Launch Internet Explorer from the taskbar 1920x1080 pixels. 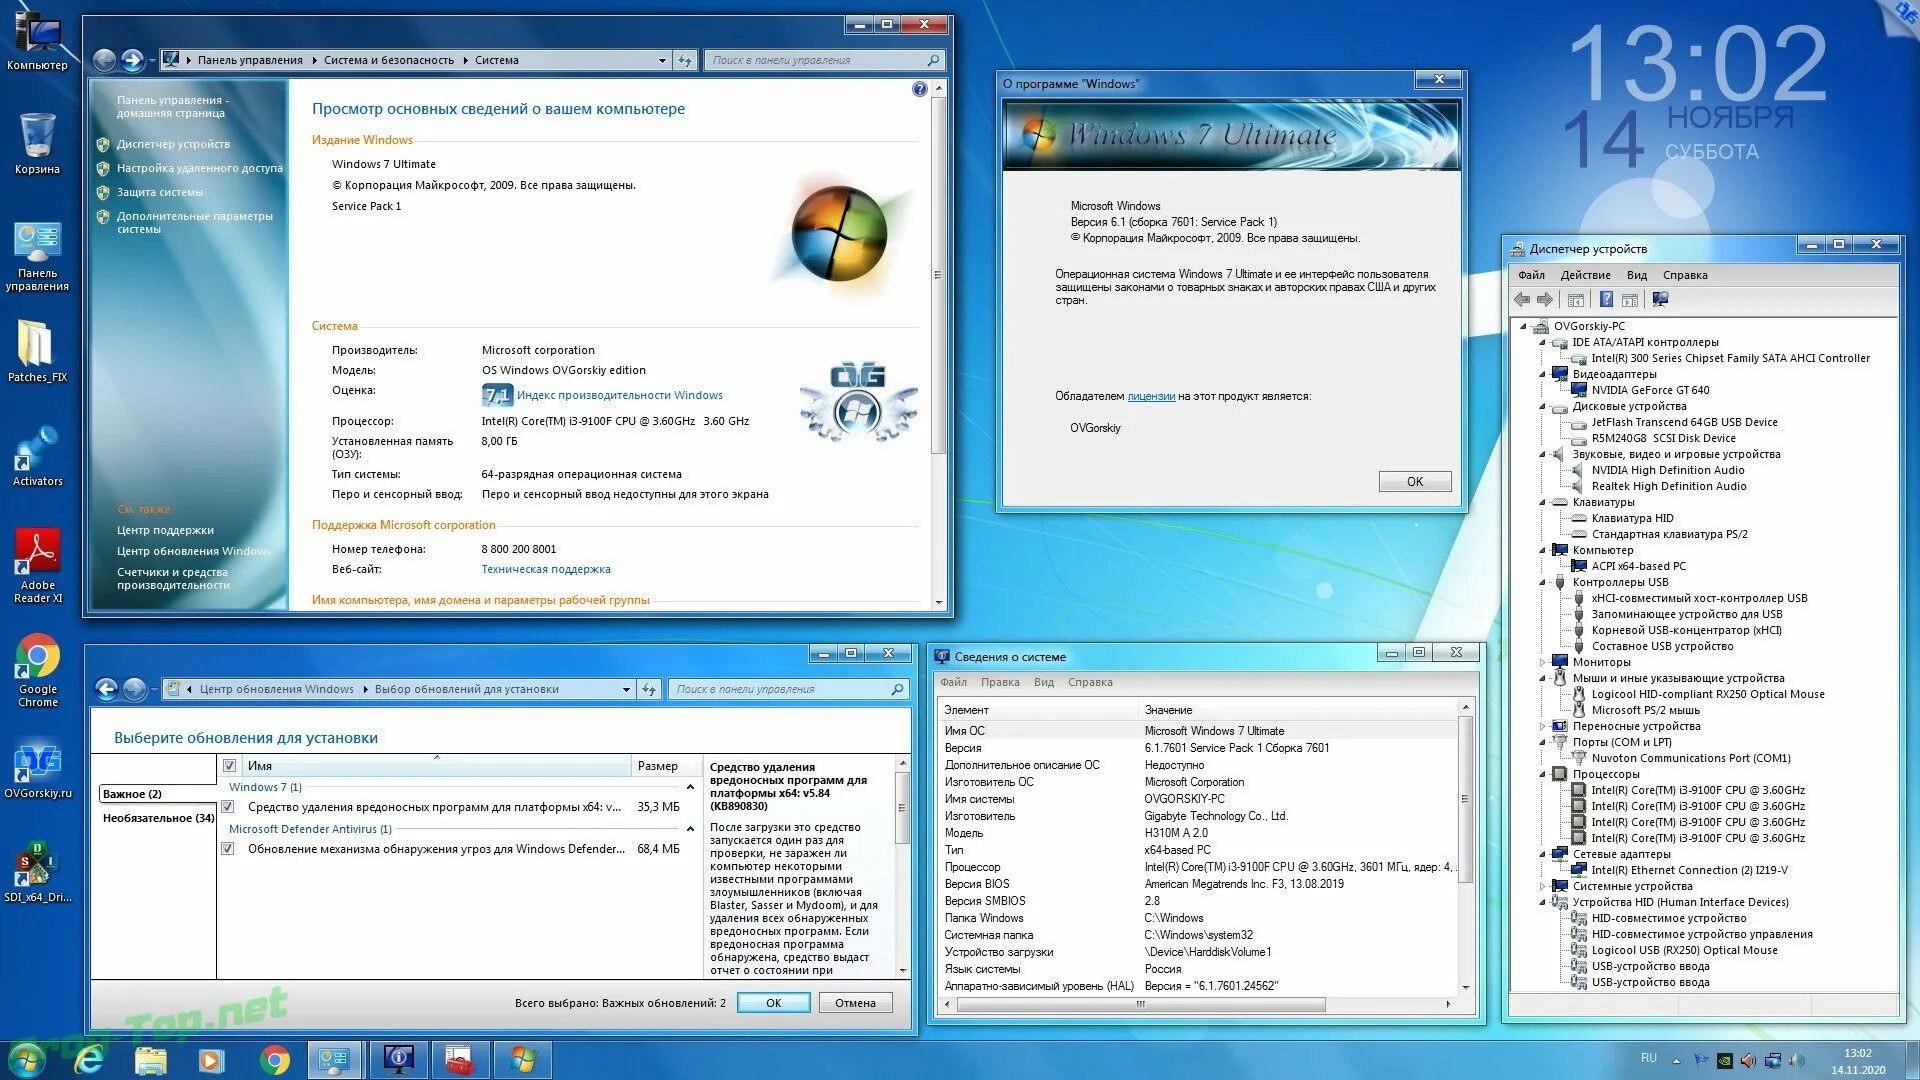(89, 1059)
